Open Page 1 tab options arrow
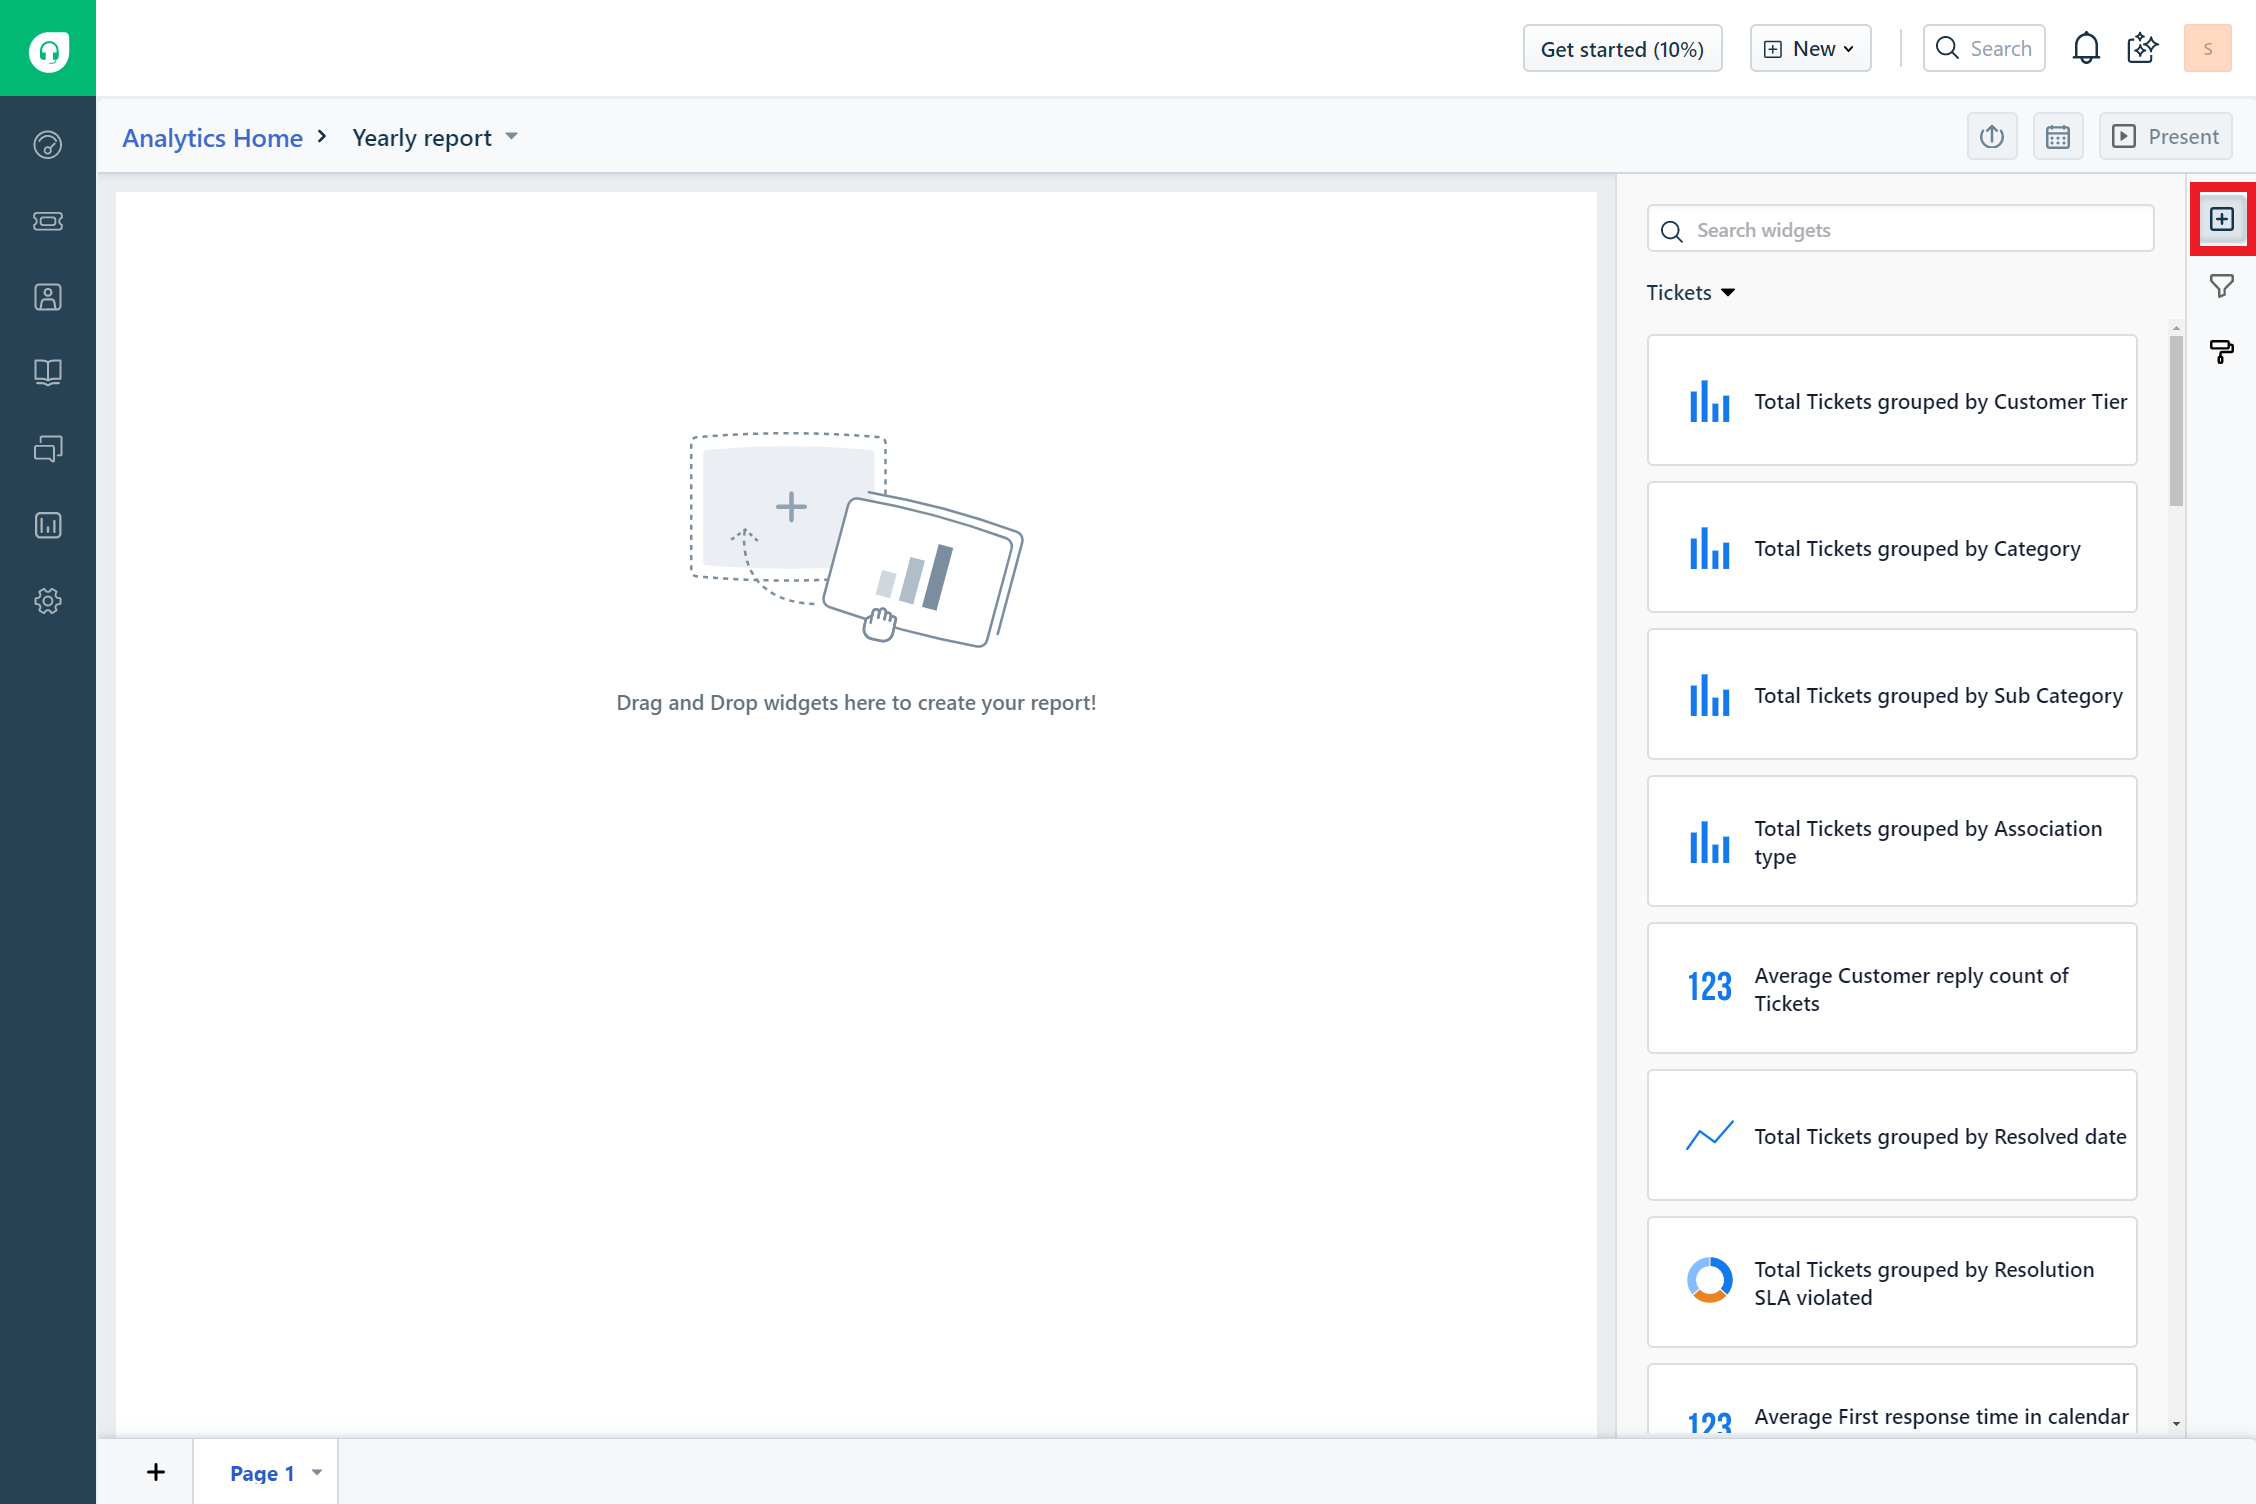2256x1504 pixels. tap(316, 1472)
